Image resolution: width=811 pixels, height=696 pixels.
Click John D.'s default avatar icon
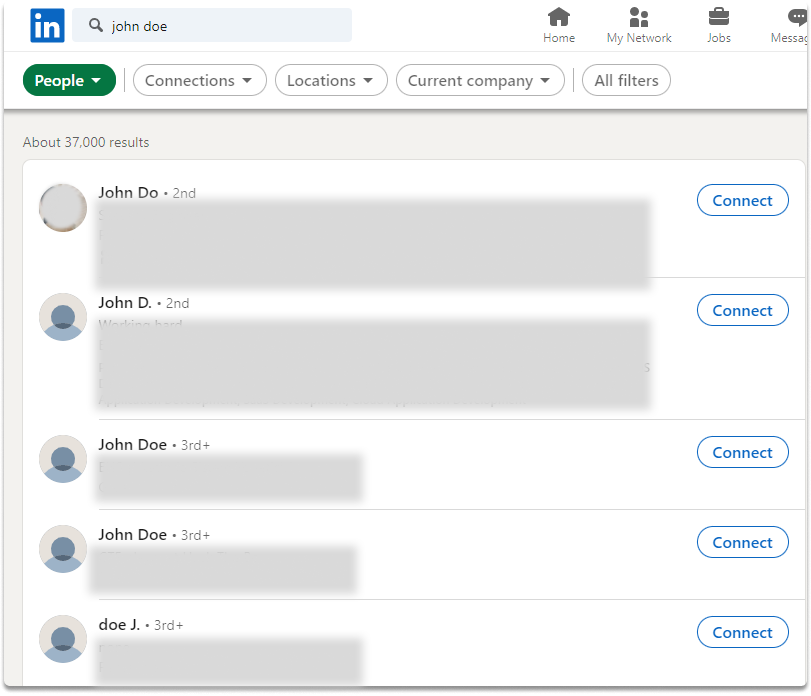tap(63, 317)
